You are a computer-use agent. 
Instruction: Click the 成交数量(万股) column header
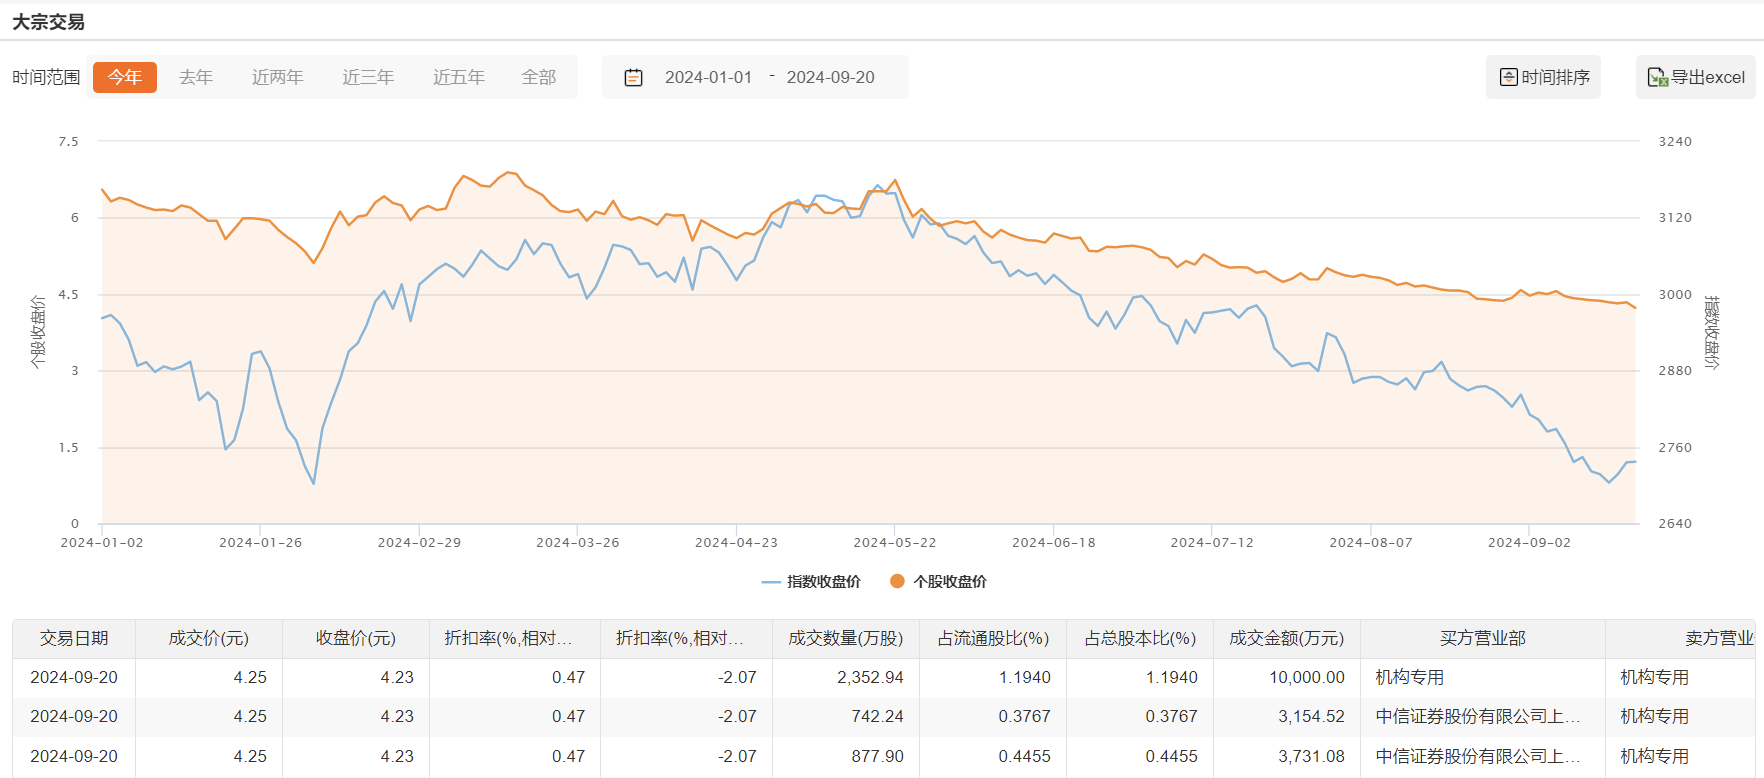pyautogui.click(x=845, y=638)
